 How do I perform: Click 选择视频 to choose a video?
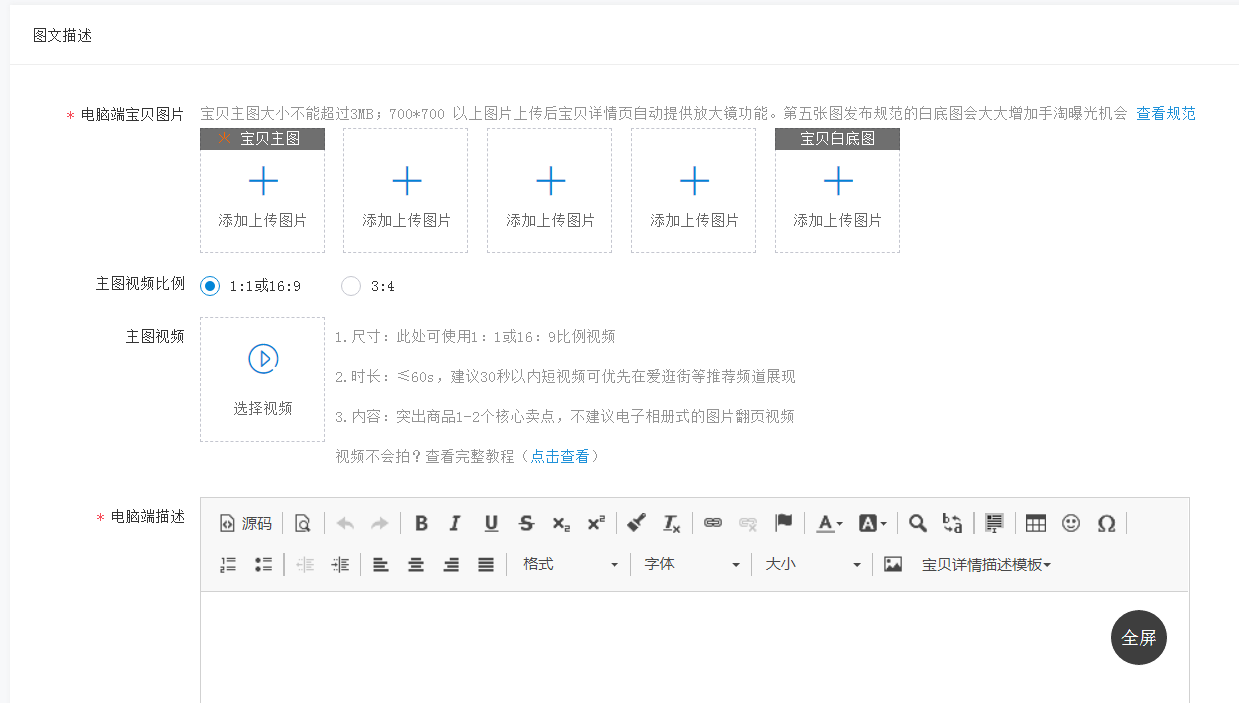click(262, 379)
